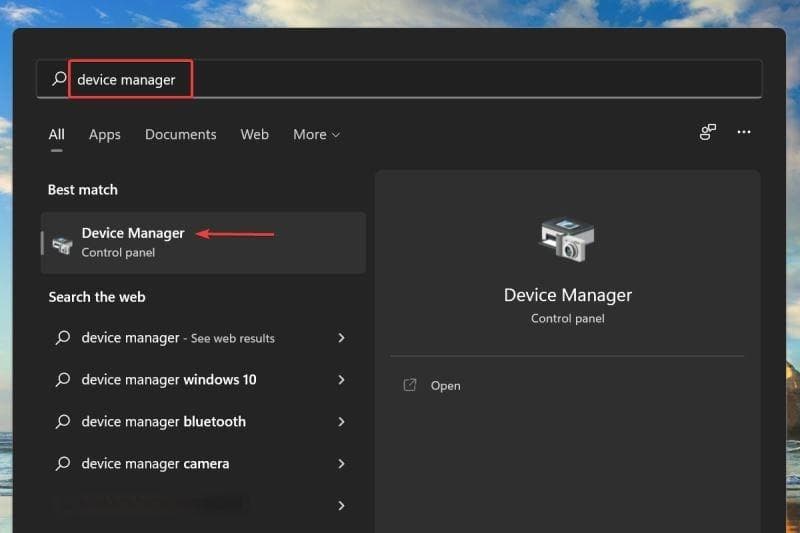Screen dimensions: 800x533
Task: Open Device Manager best match result
Action: pyautogui.click(x=204, y=243)
